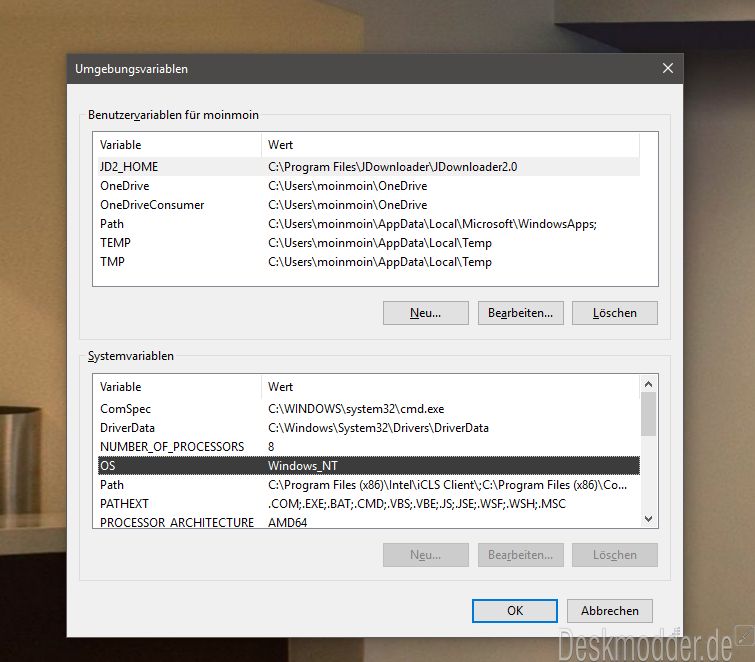Screen dimensions: 755x662
Task: Click Löschen under Benutzervariablen
Action: (x=614, y=313)
